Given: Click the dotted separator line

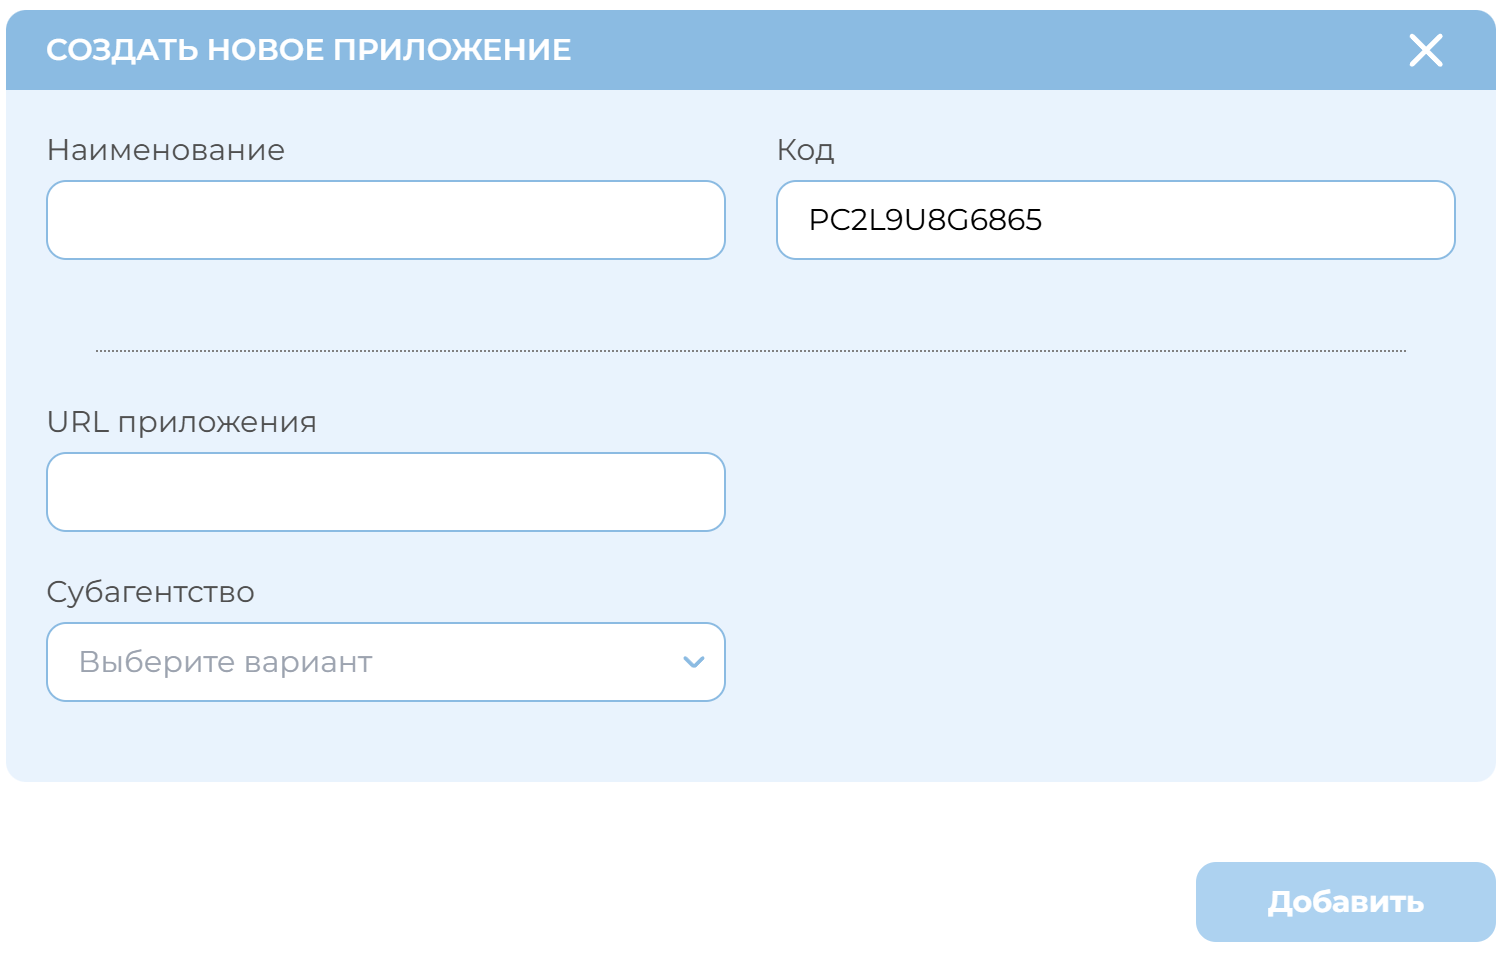Looking at the screenshot, I should [x=750, y=351].
